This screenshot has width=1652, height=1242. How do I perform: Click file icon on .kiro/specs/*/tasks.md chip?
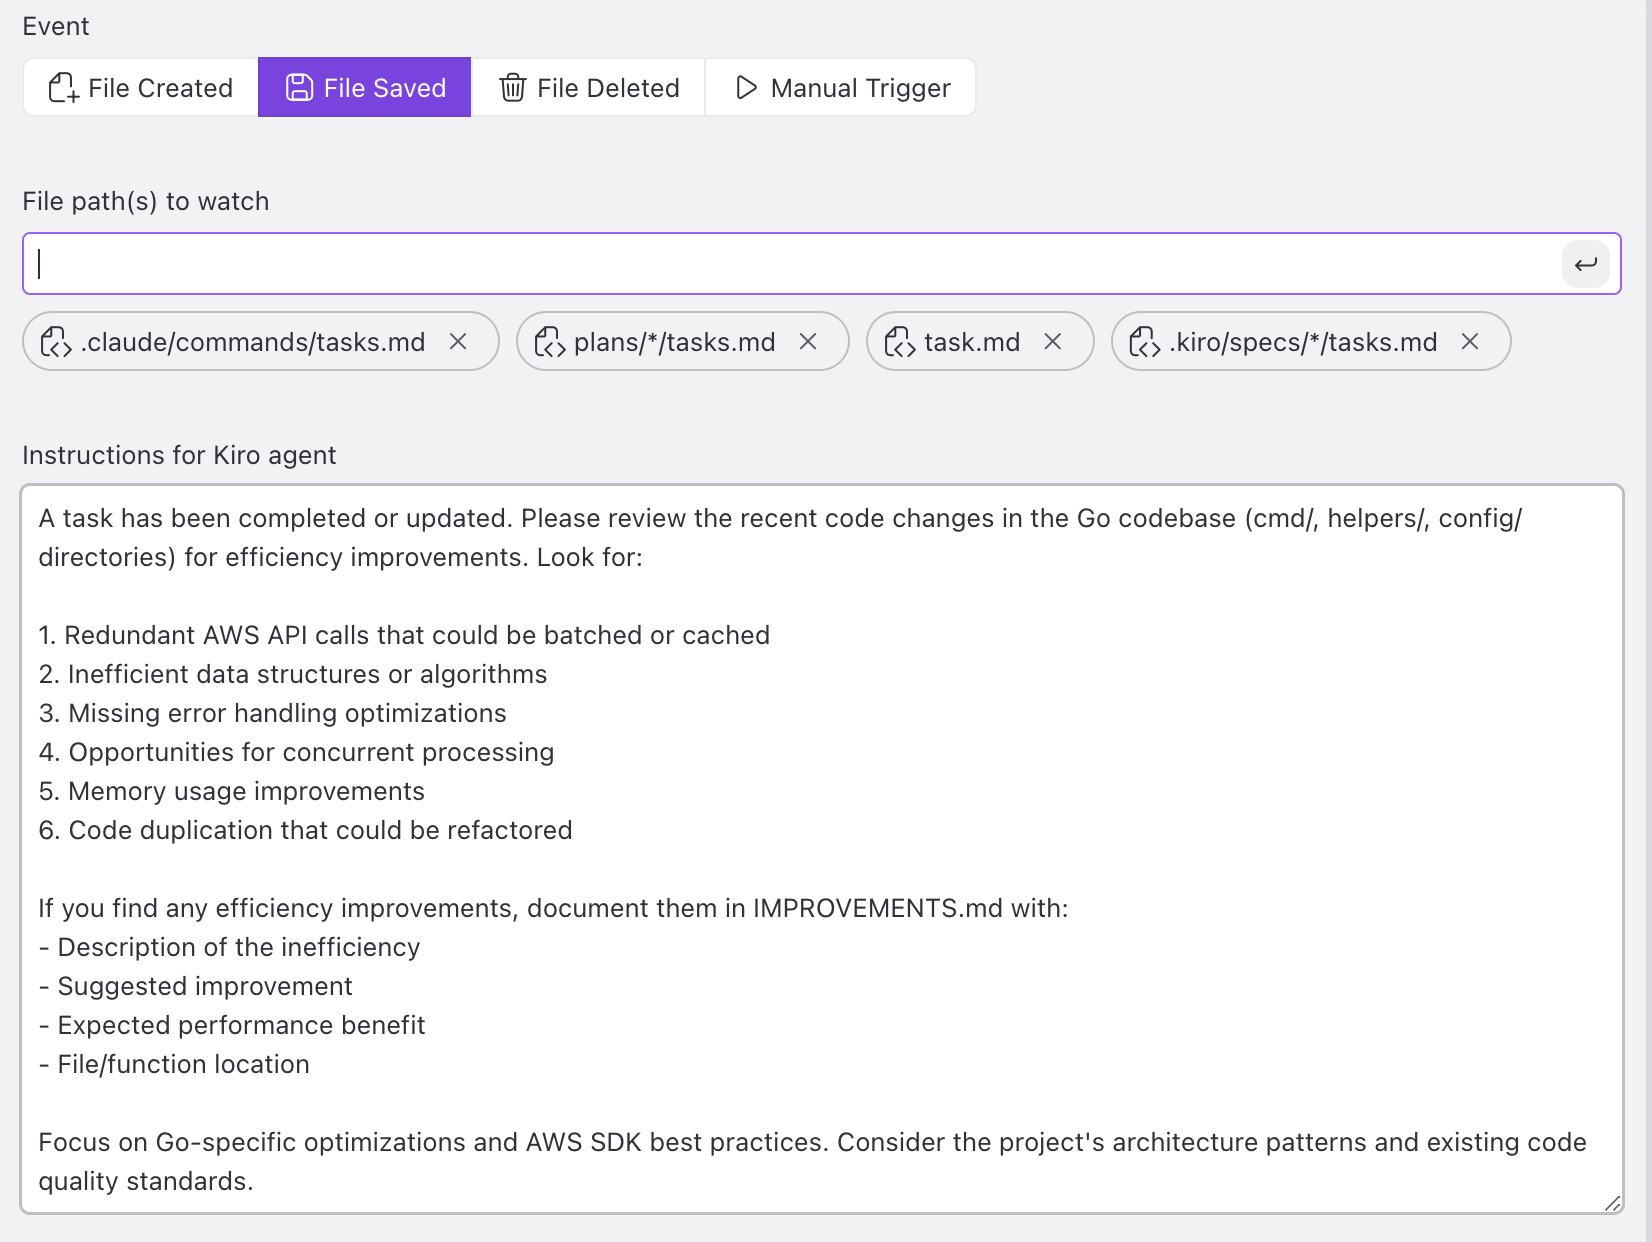1144,342
